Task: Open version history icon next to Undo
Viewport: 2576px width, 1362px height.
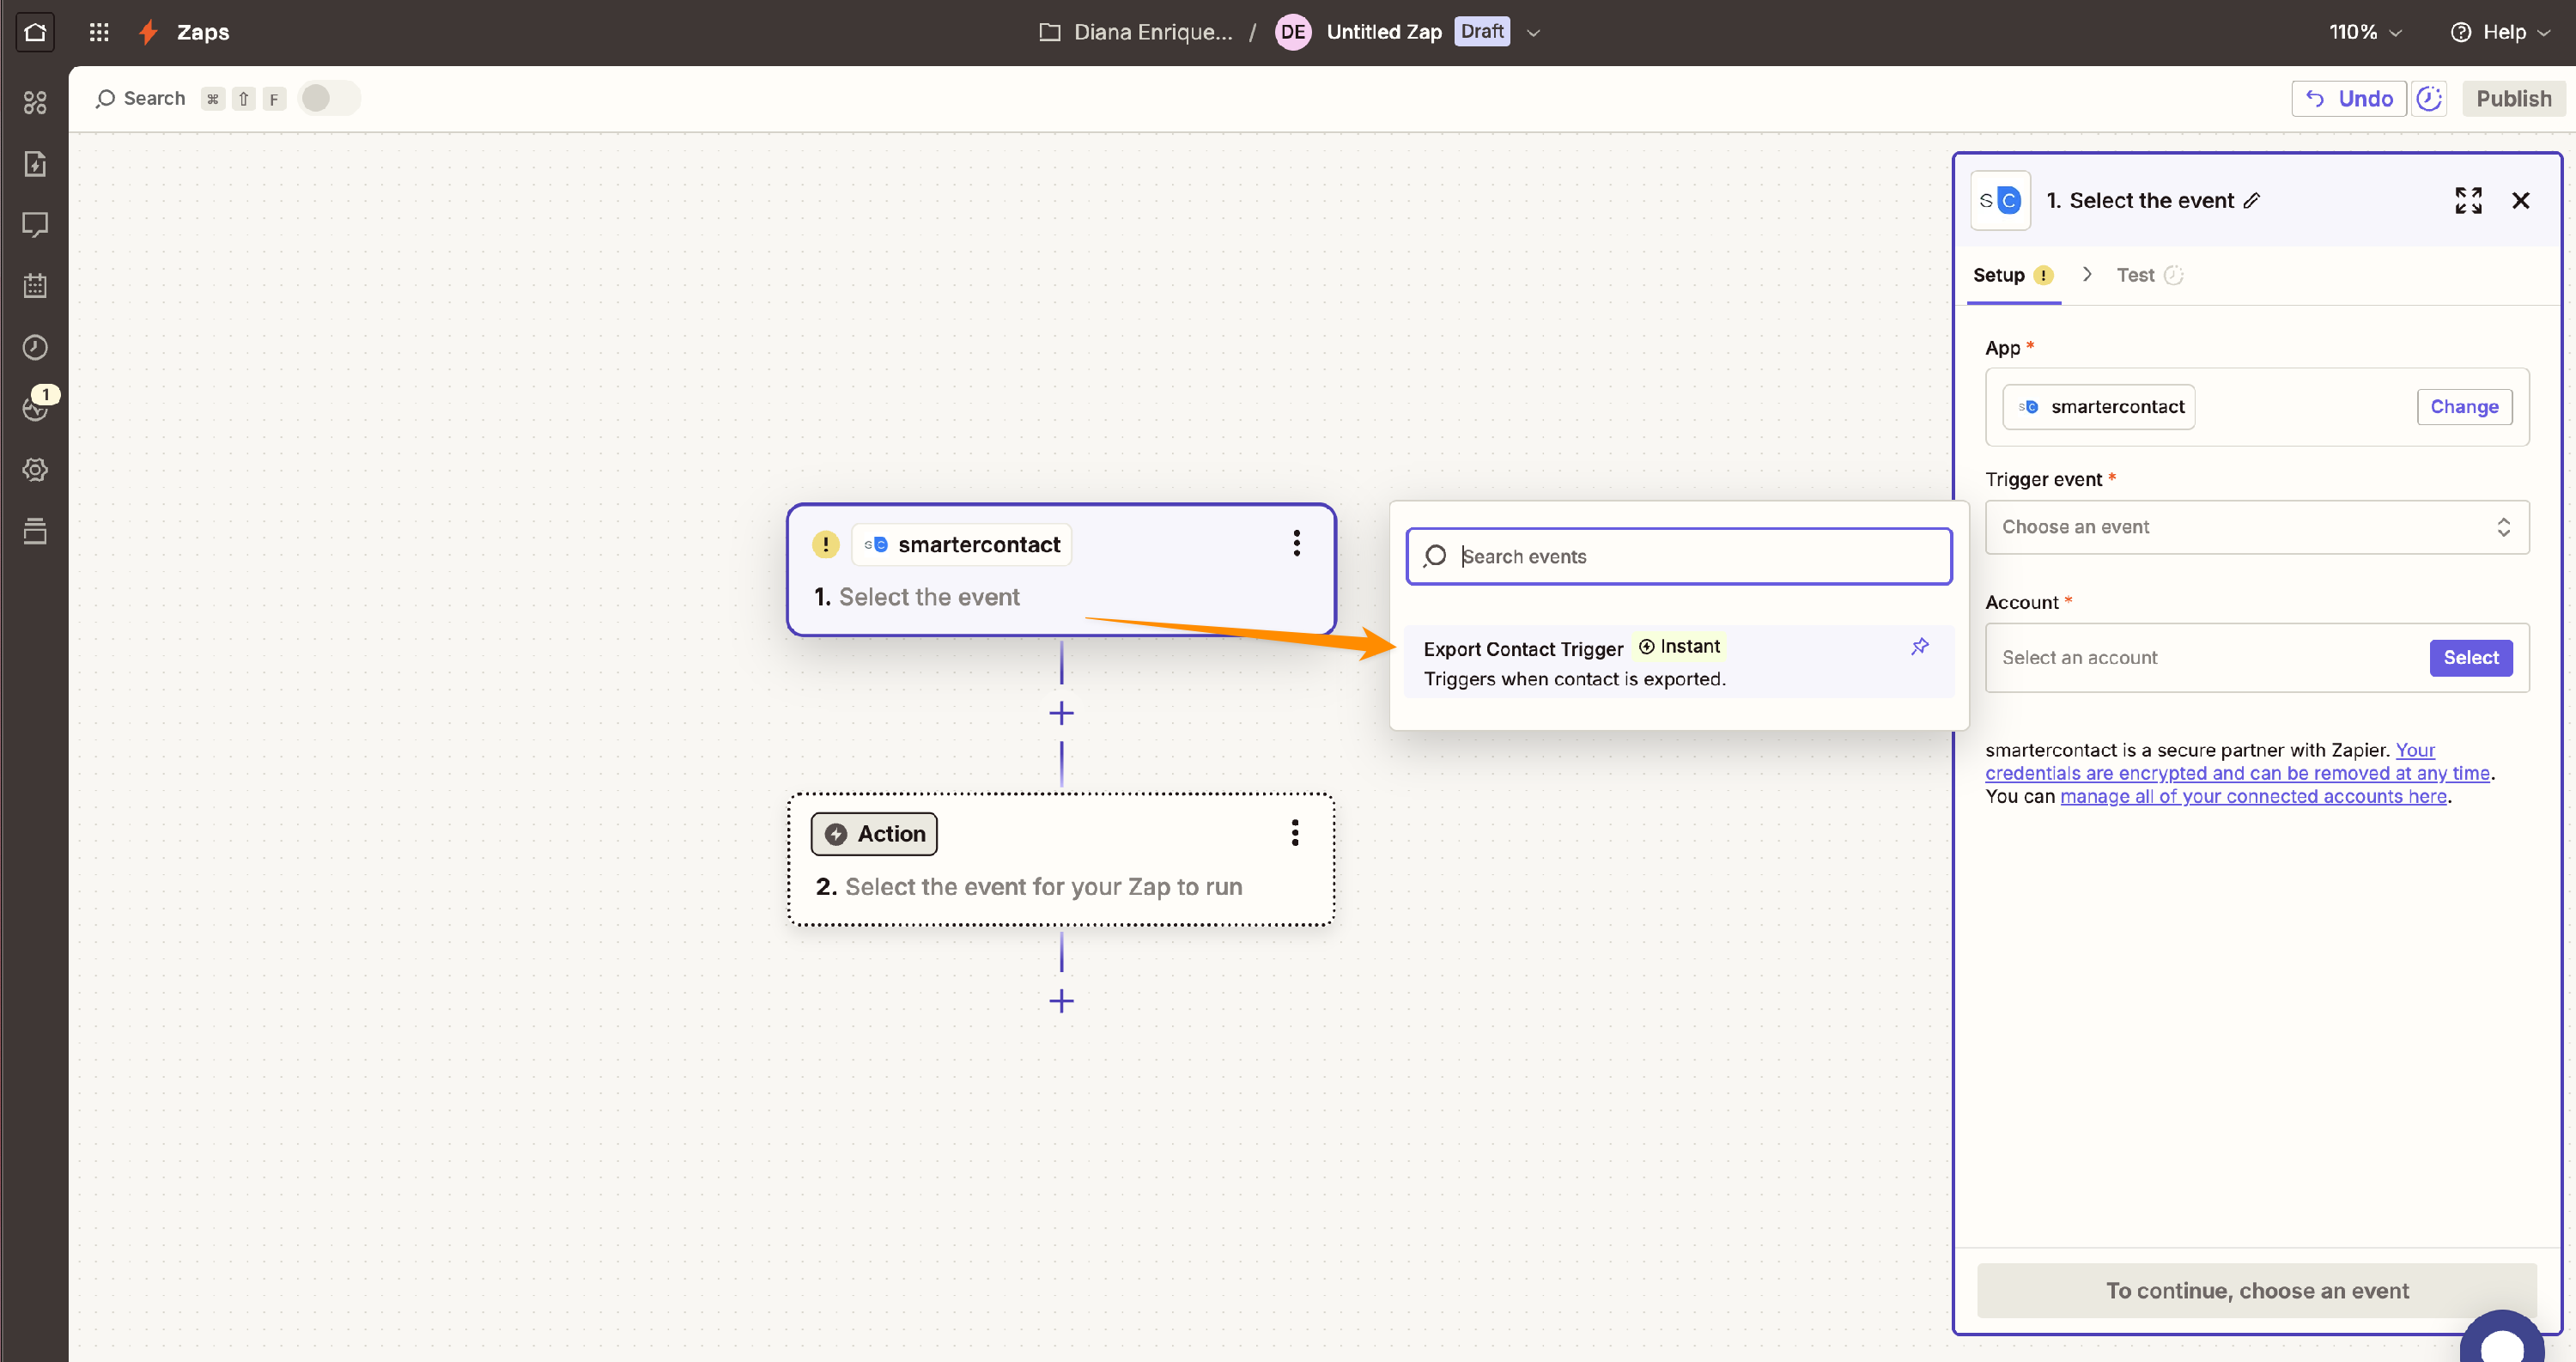Action: 2429,98
